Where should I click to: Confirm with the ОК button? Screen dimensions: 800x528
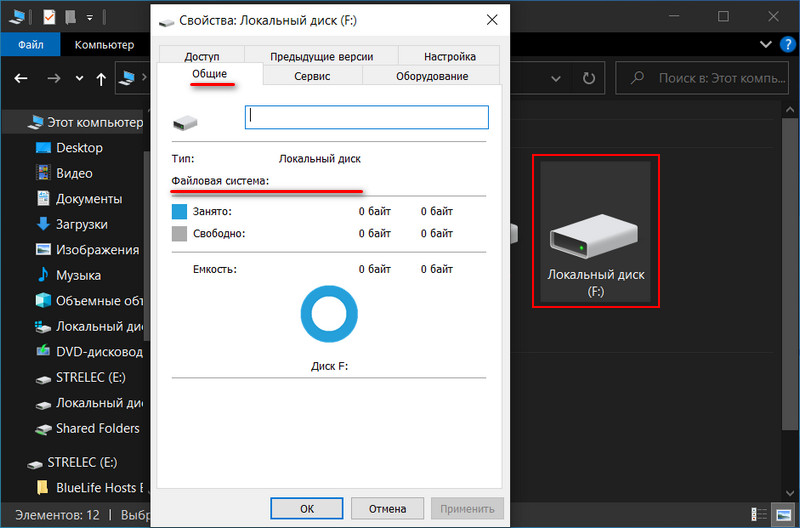click(307, 509)
